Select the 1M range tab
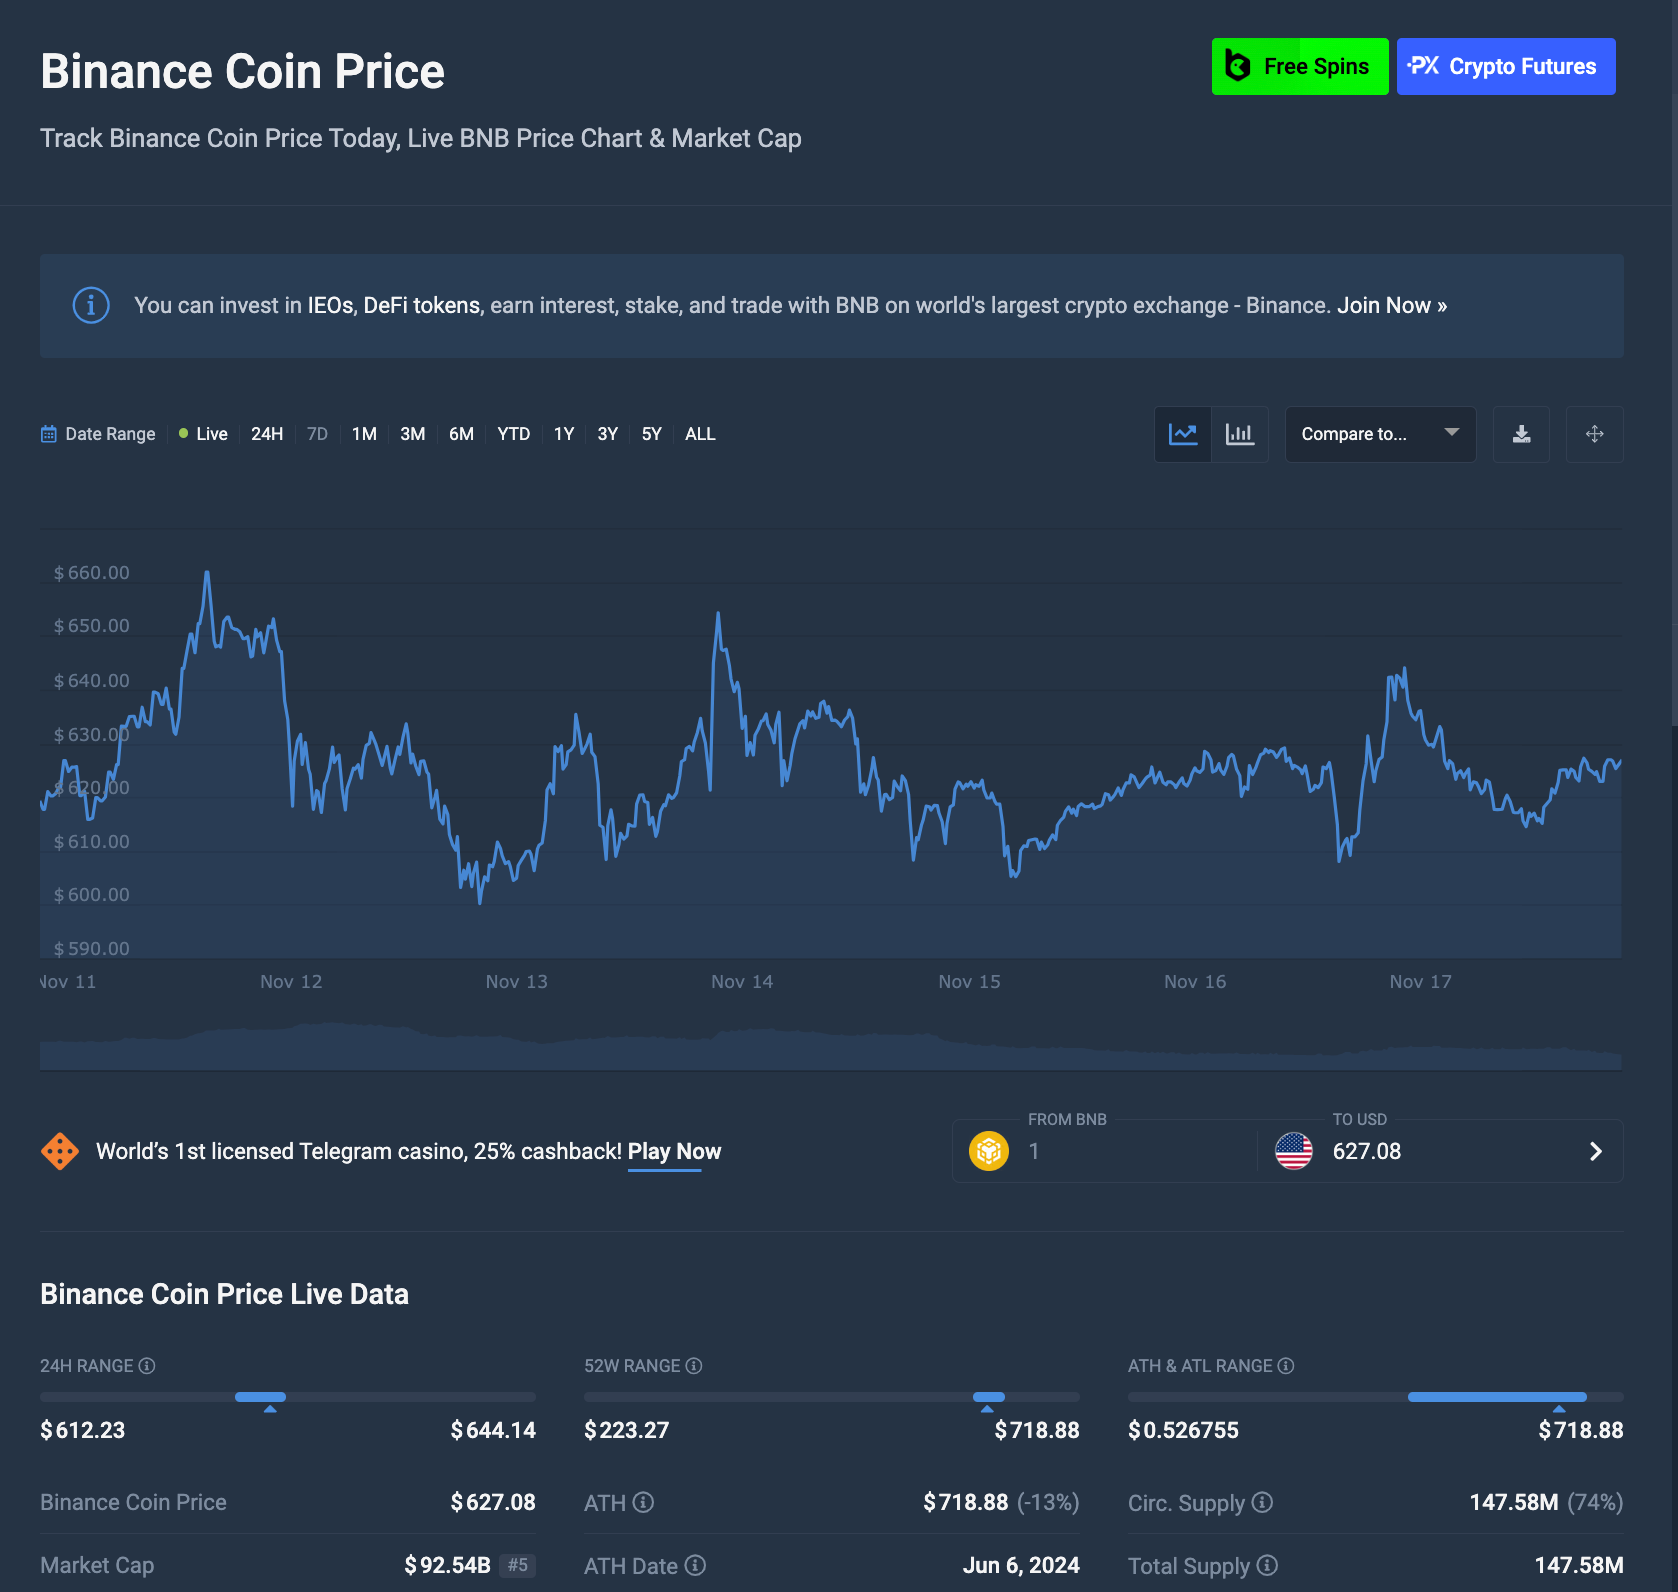Viewport: 1678px width, 1592px height. 364,434
